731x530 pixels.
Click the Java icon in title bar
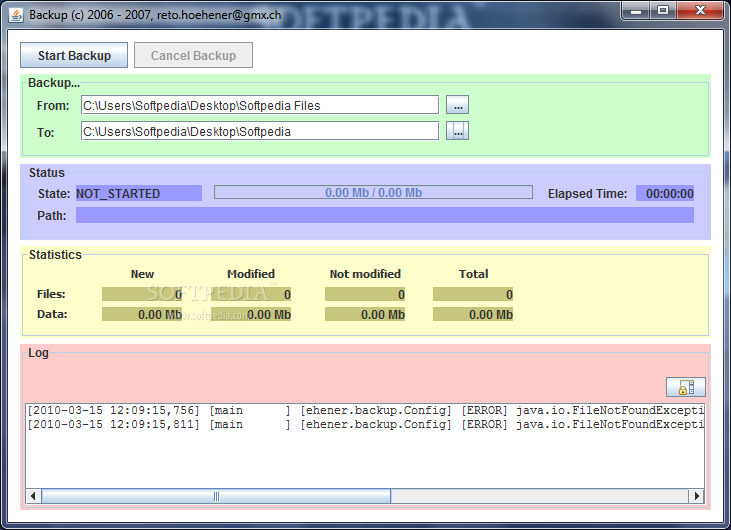[x=16, y=15]
